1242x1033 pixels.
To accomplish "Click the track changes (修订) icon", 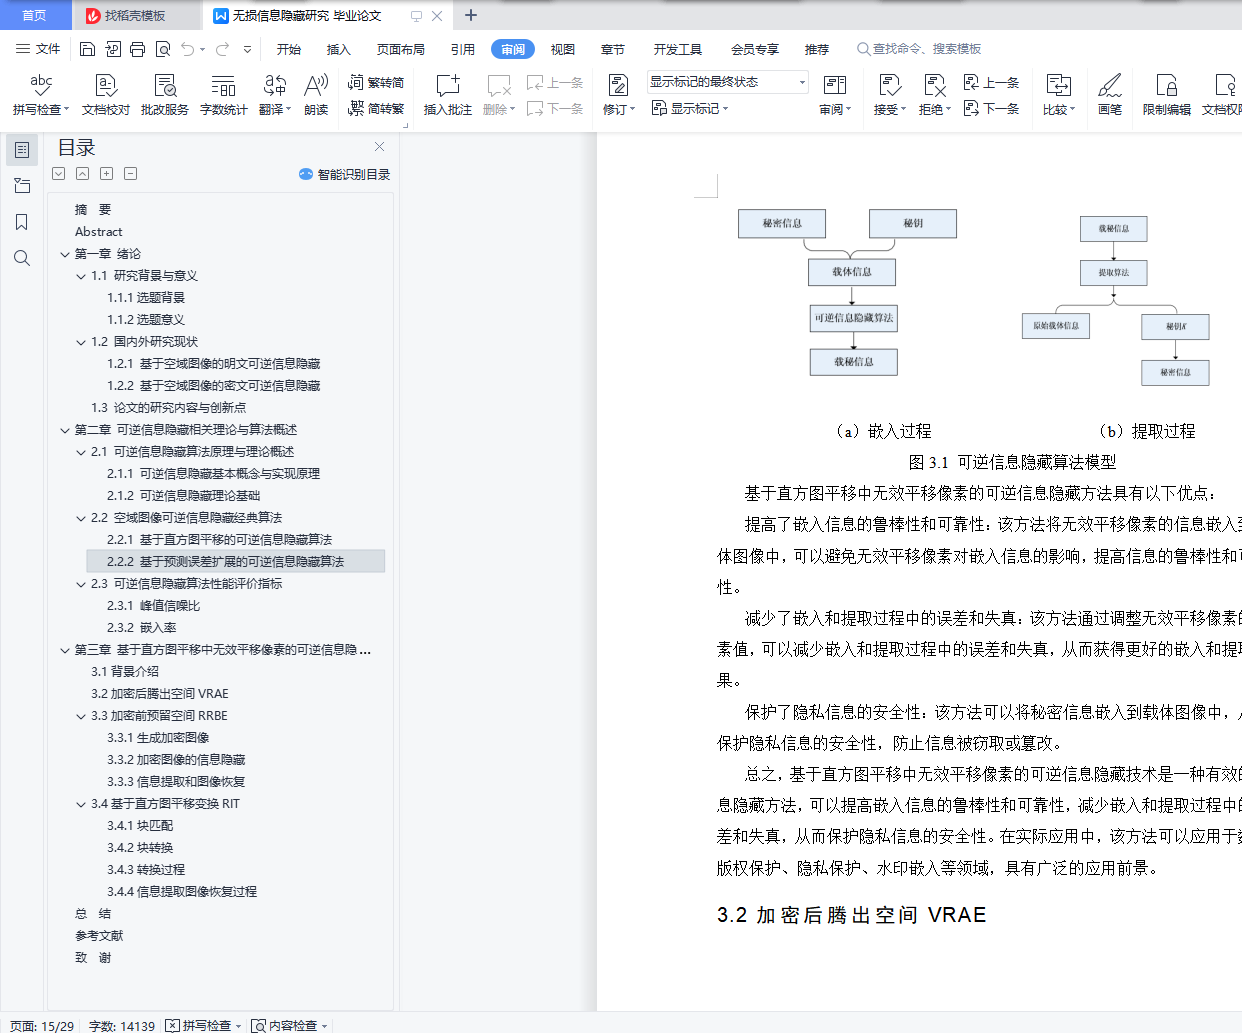I will tap(618, 85).
